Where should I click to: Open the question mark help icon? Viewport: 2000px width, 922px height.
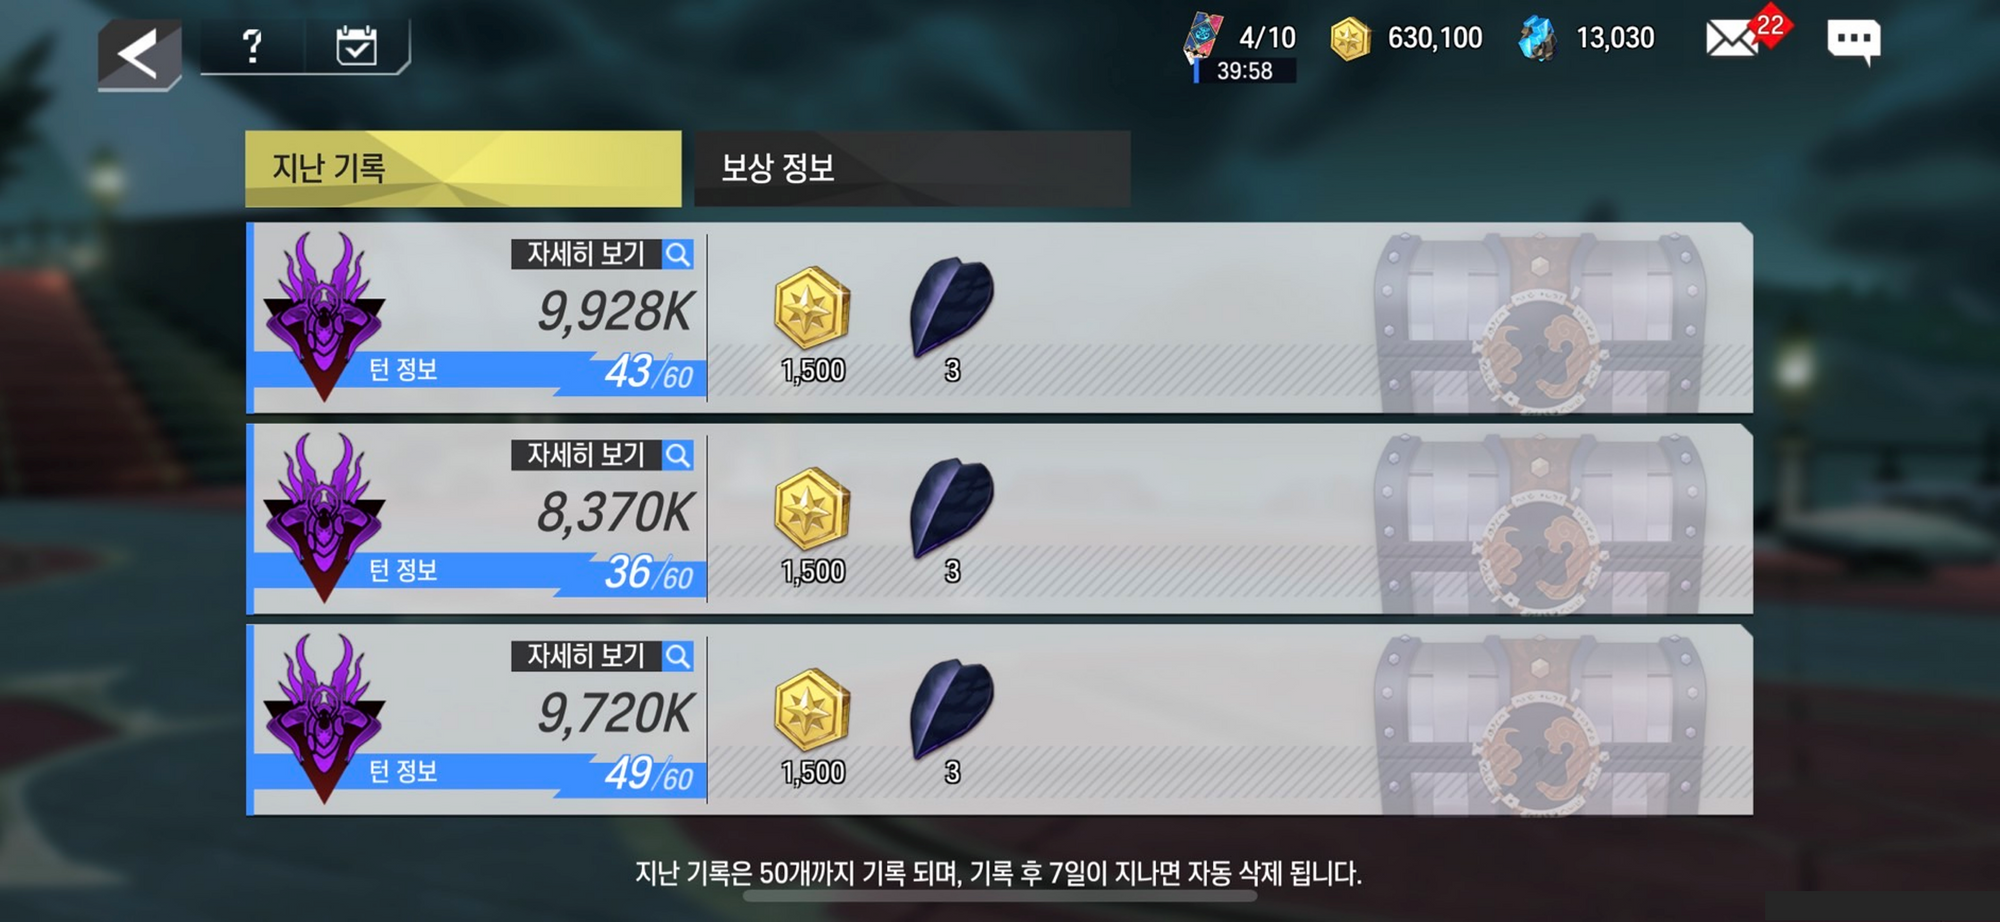point(252,46)
